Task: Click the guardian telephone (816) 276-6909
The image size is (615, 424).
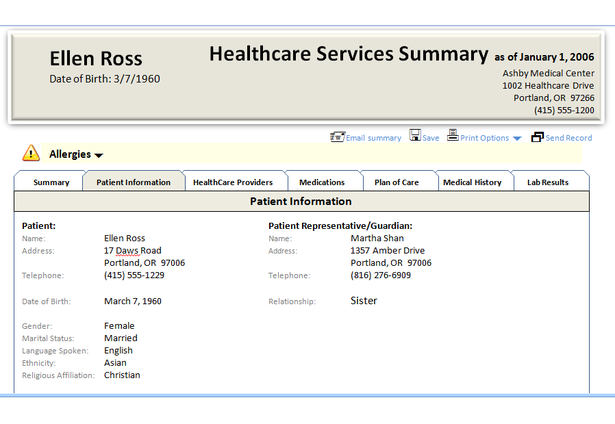Action: [380, 275]
